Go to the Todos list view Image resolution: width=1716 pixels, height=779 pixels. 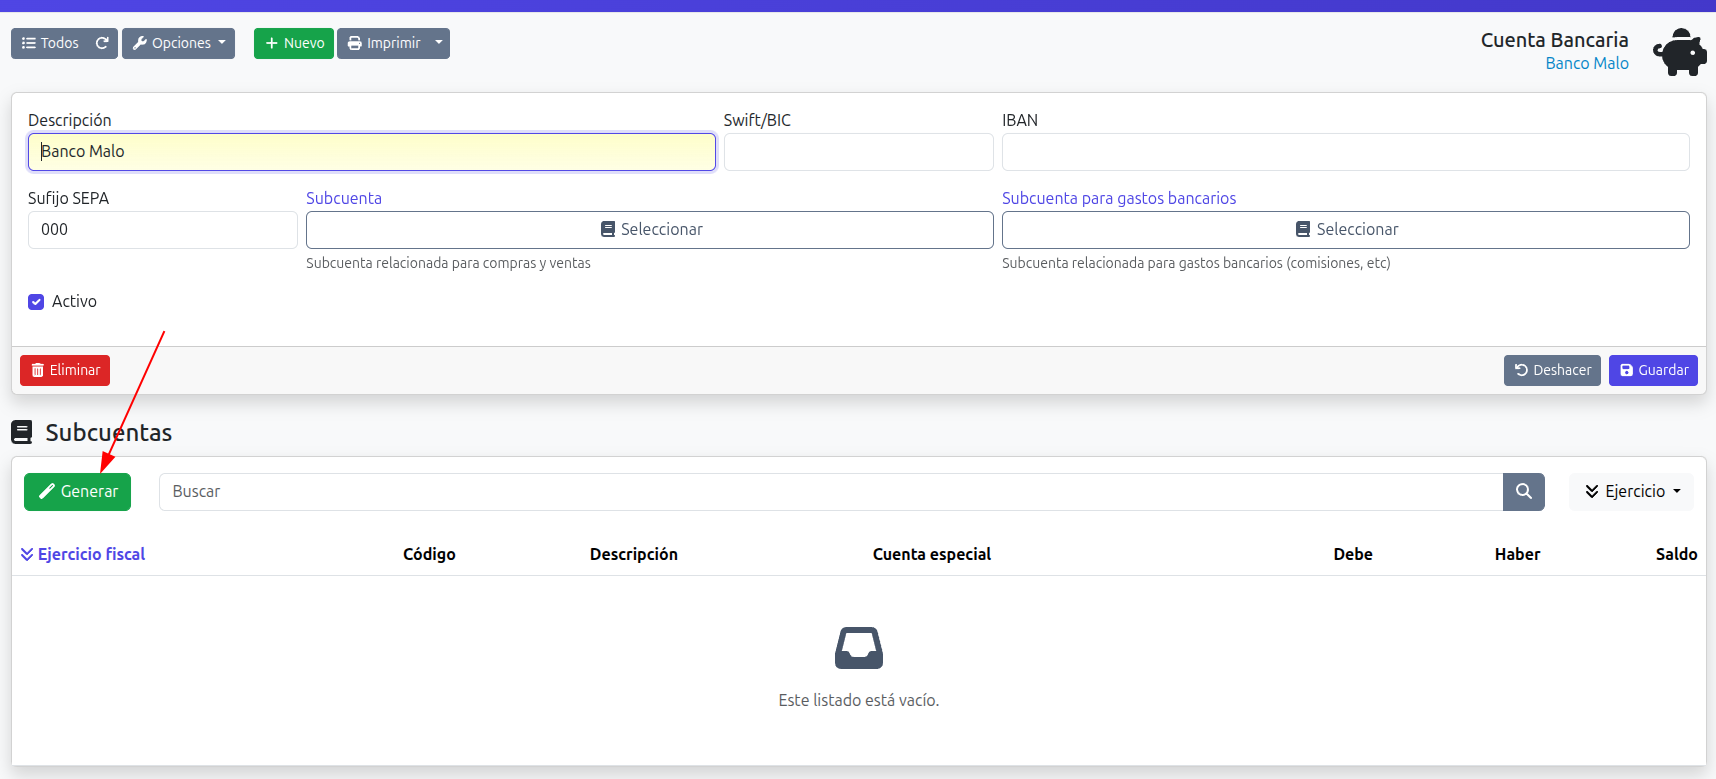(x=50, y=43)
